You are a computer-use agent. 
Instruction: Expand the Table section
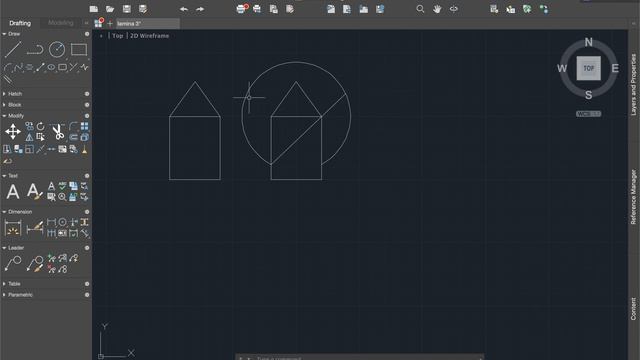[4, 284]
